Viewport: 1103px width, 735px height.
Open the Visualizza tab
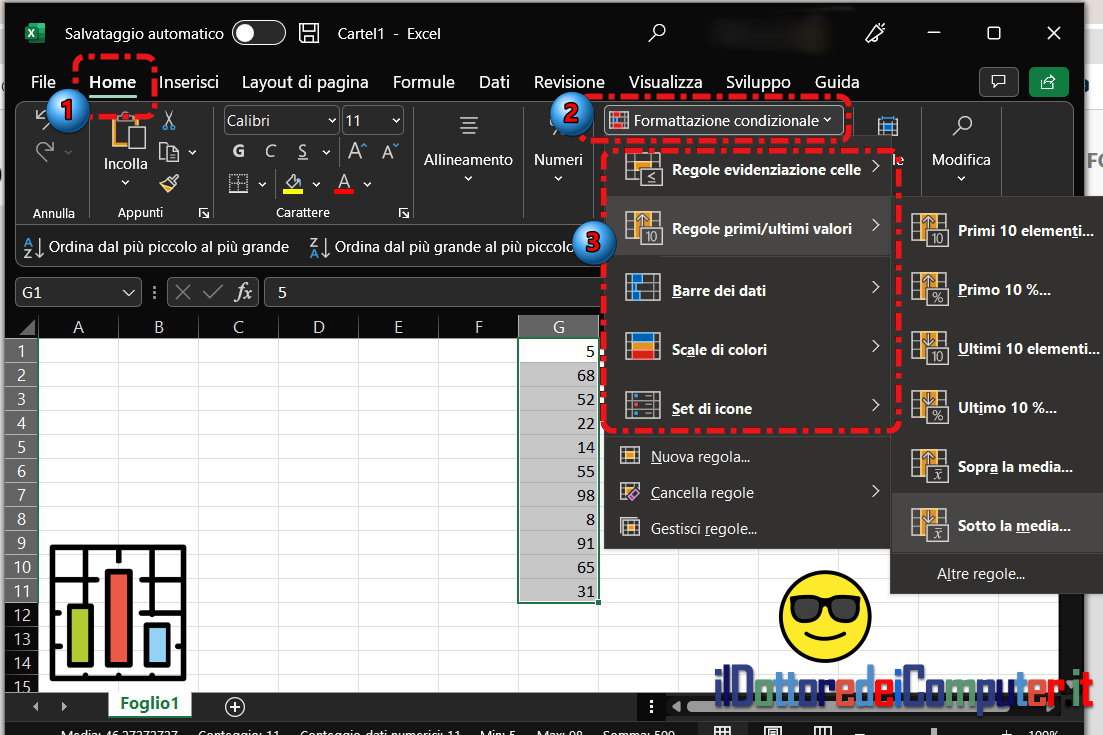coord(665,82)
